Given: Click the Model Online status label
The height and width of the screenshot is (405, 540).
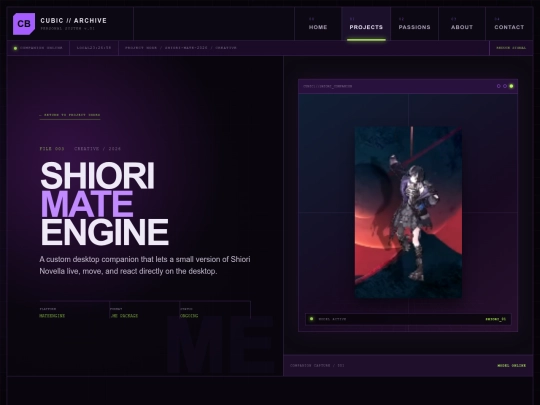Looking at the screenshot, I should pos(511,365).
